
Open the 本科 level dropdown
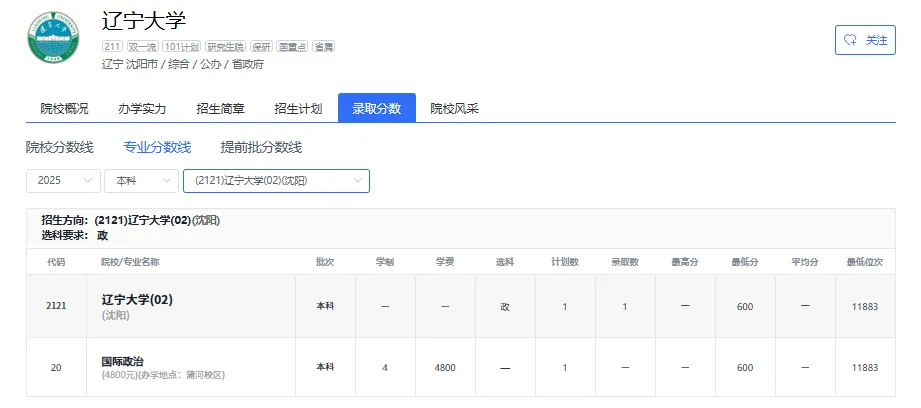(140, 181)
